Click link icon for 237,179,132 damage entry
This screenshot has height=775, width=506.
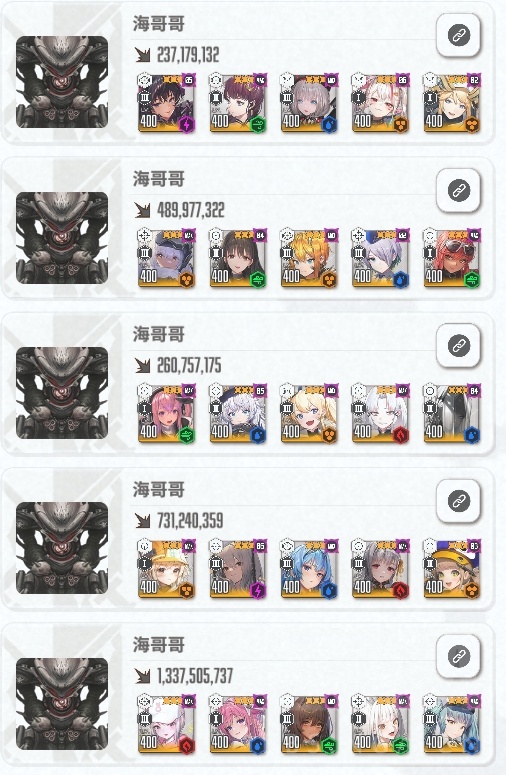(458, 35)
